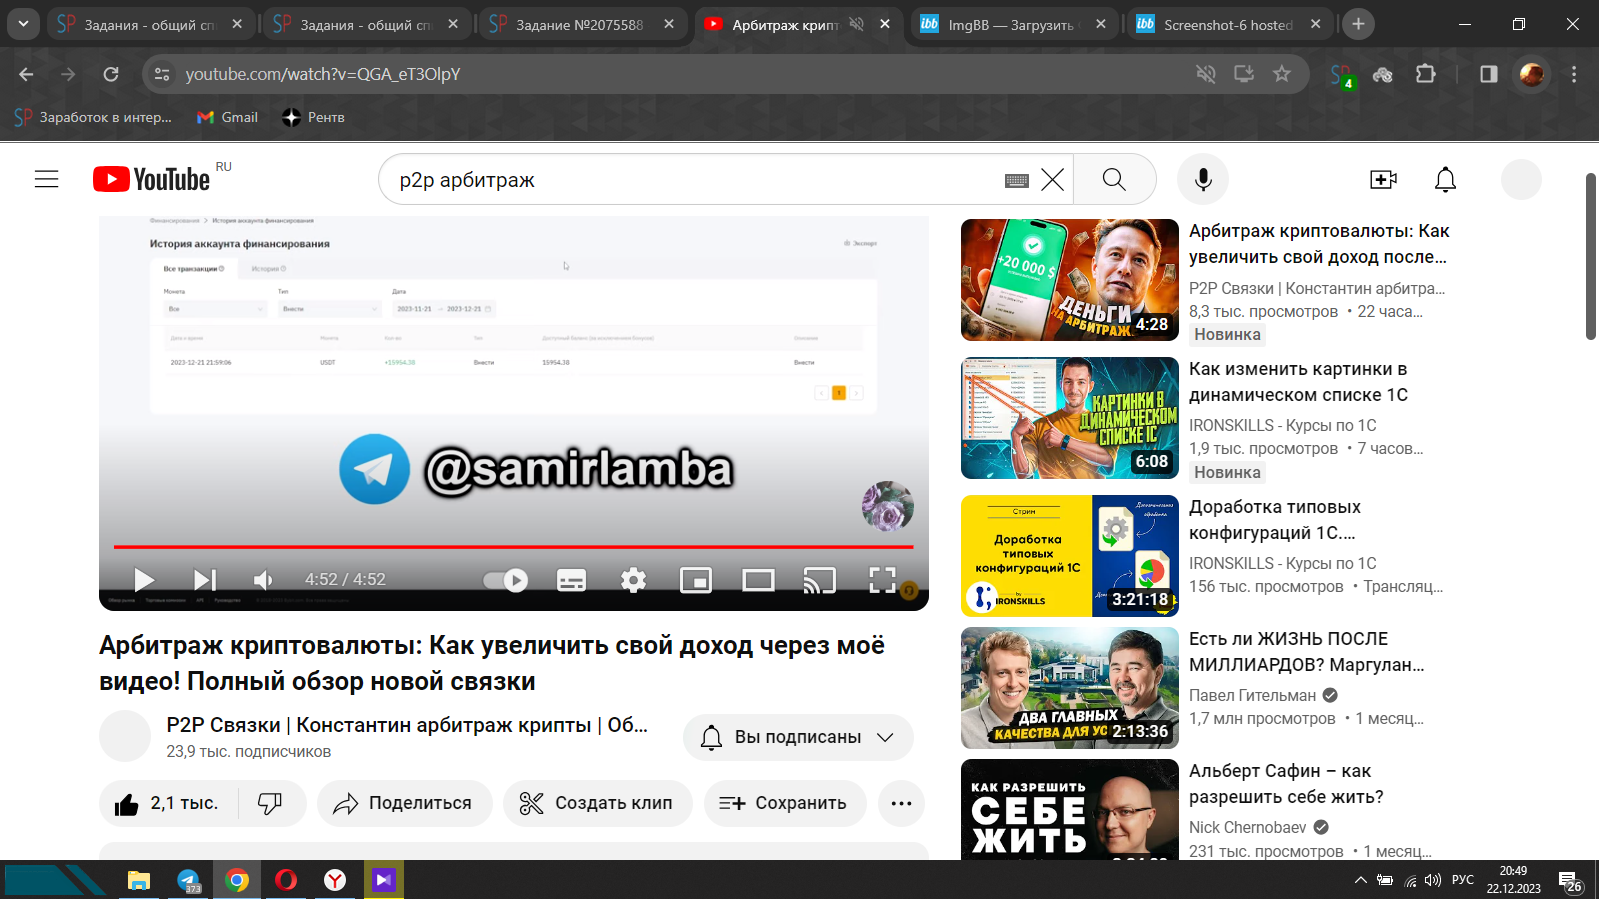Open File Explorer from the taskbar
Viewport: 1599px width, 899px height.
(x=138, y=880)
